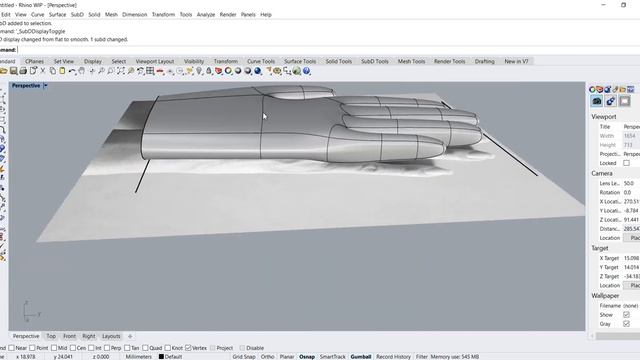The width and height of the screenshot is (640, 360).
Task: Open the New in V7 toolbar tab
Action: click(x=516, y=61)
